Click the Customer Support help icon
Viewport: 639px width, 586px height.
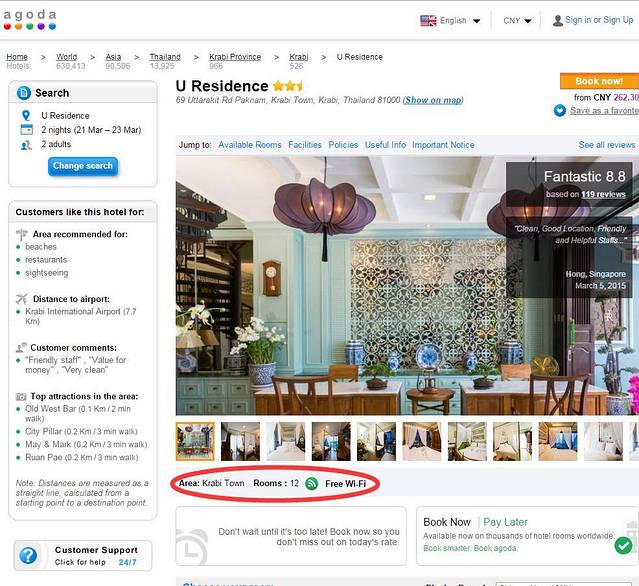(29, 556)
